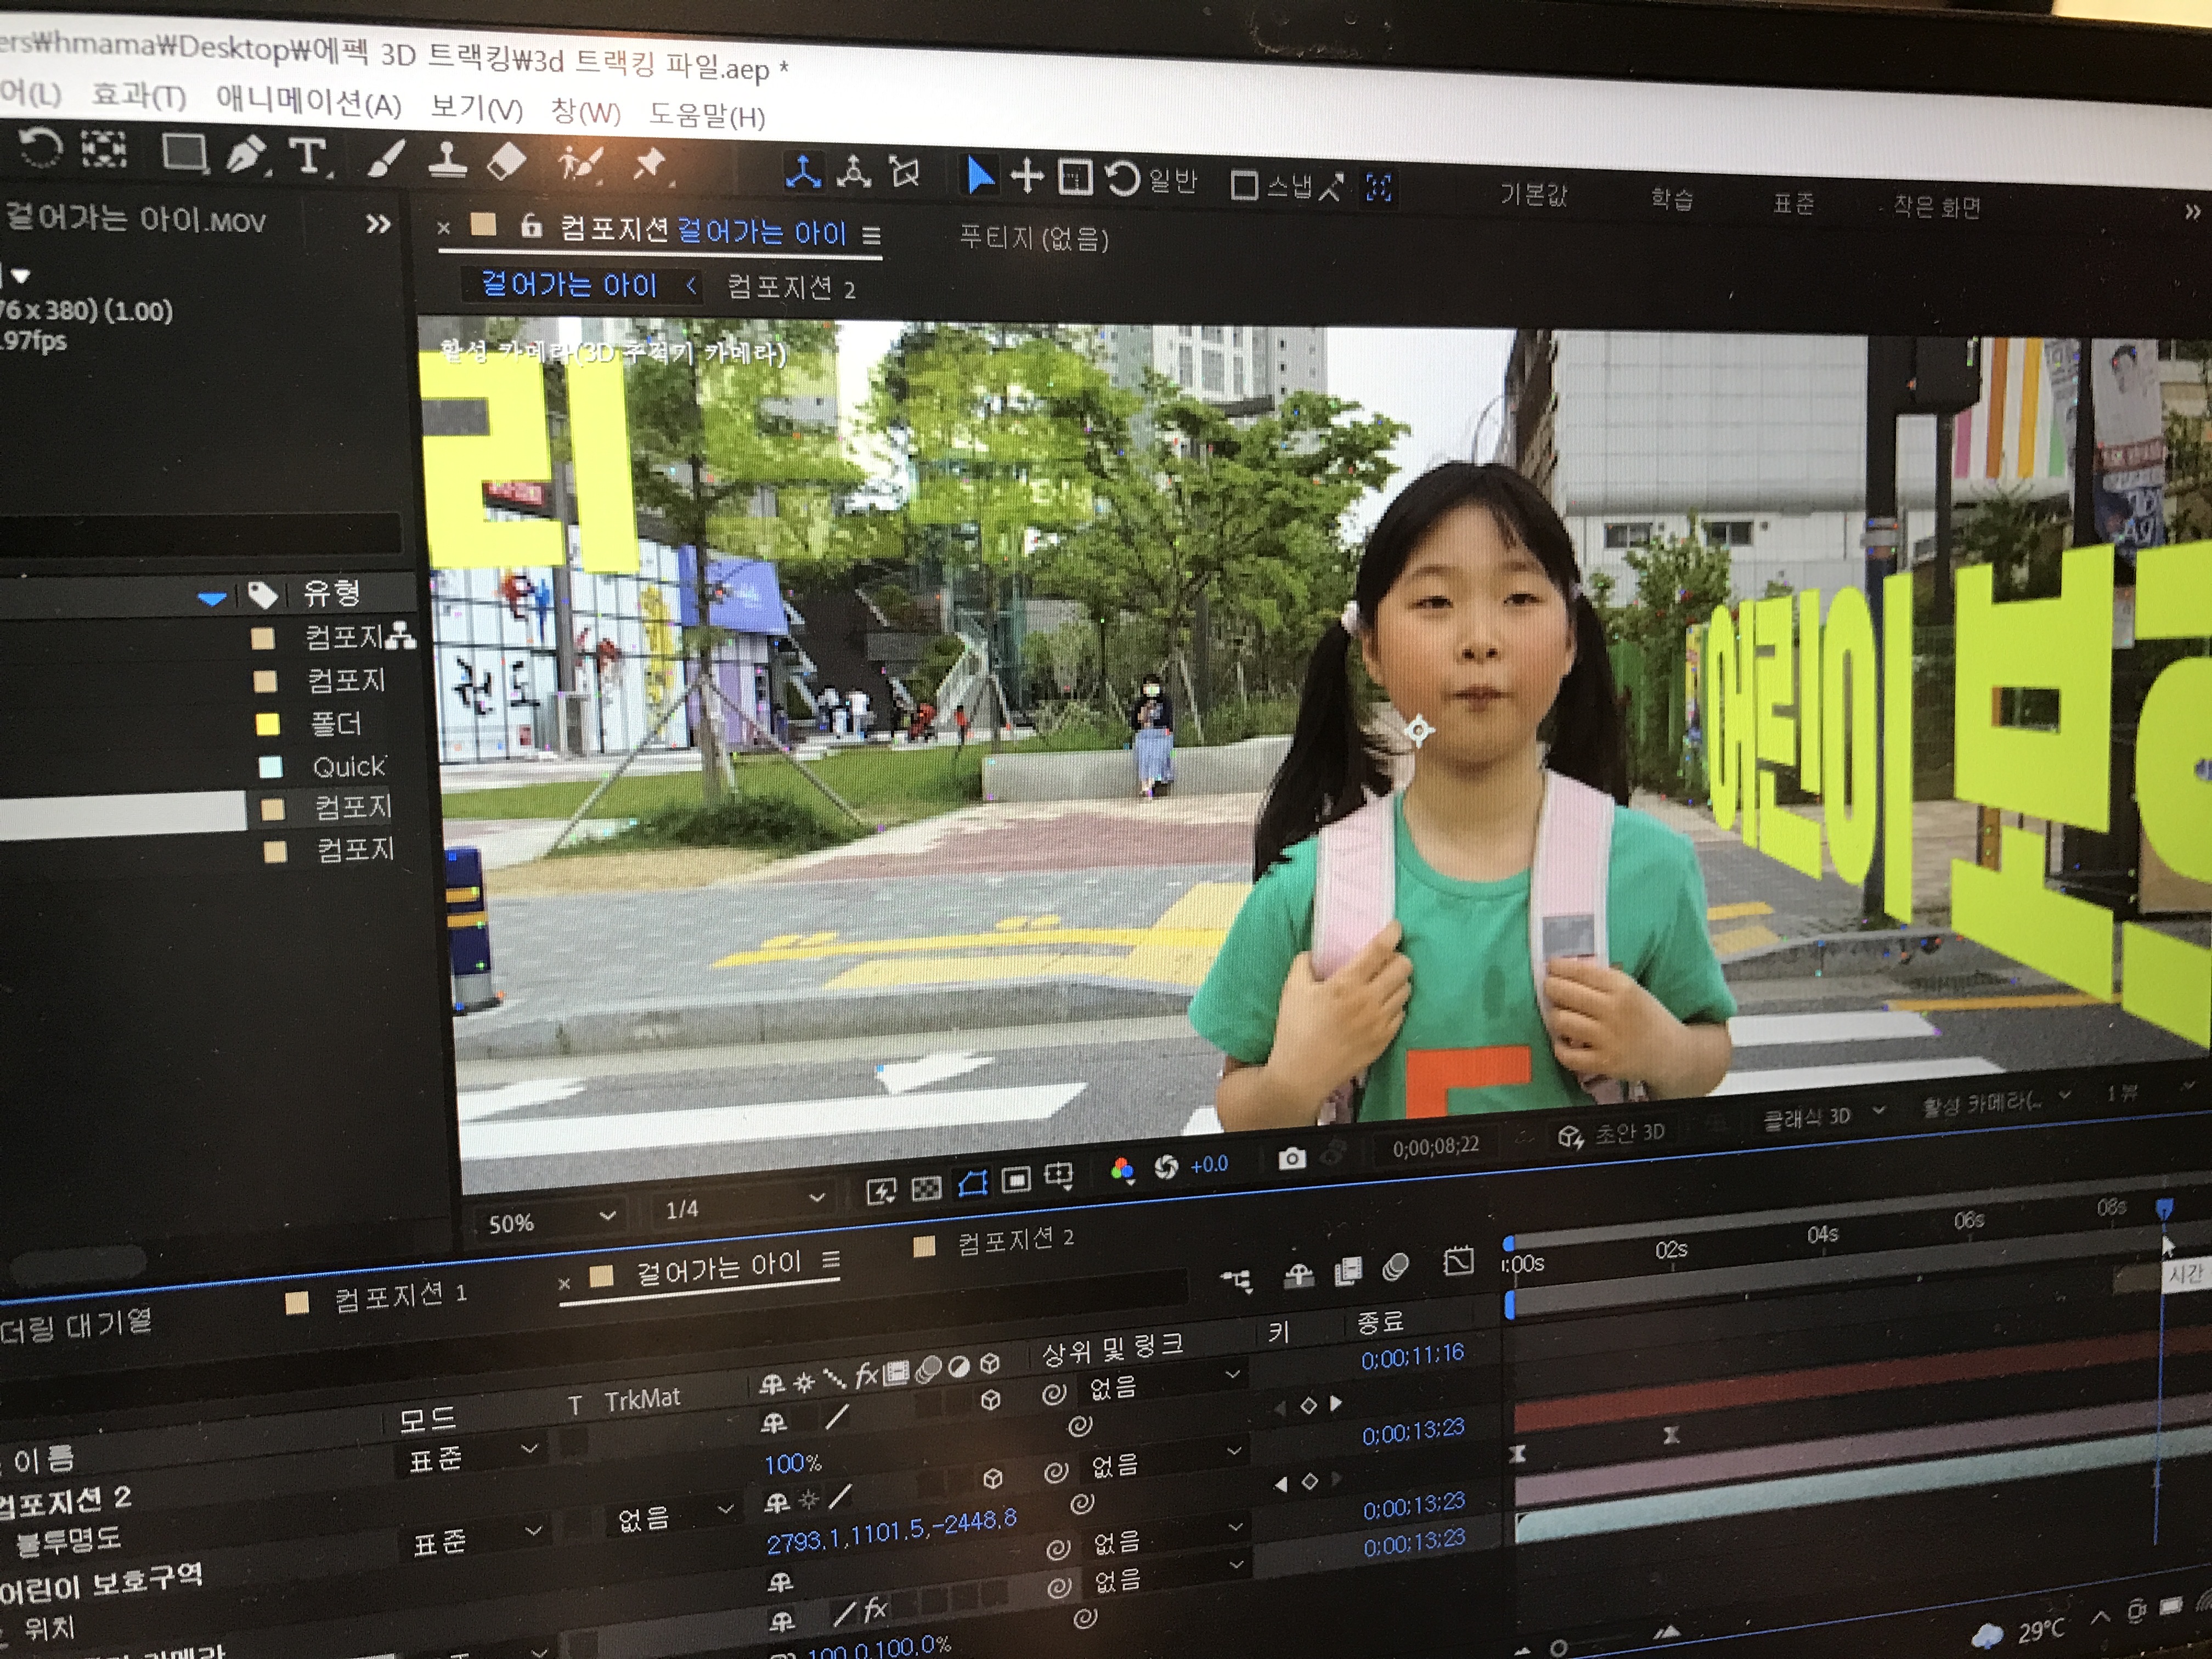Pick the Brush tool
This screenshot has height=1659, width=2212.
(385, 159)
